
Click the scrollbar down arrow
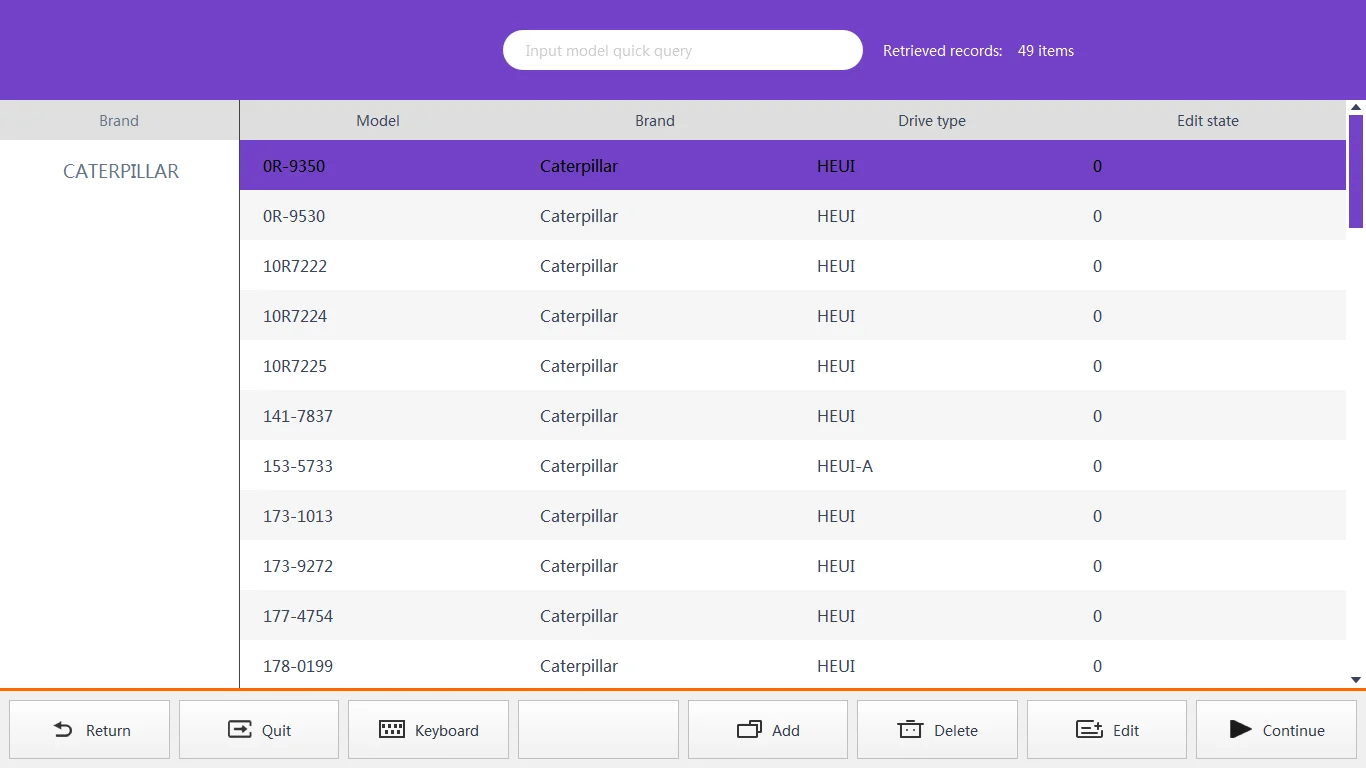(1356, 680)
